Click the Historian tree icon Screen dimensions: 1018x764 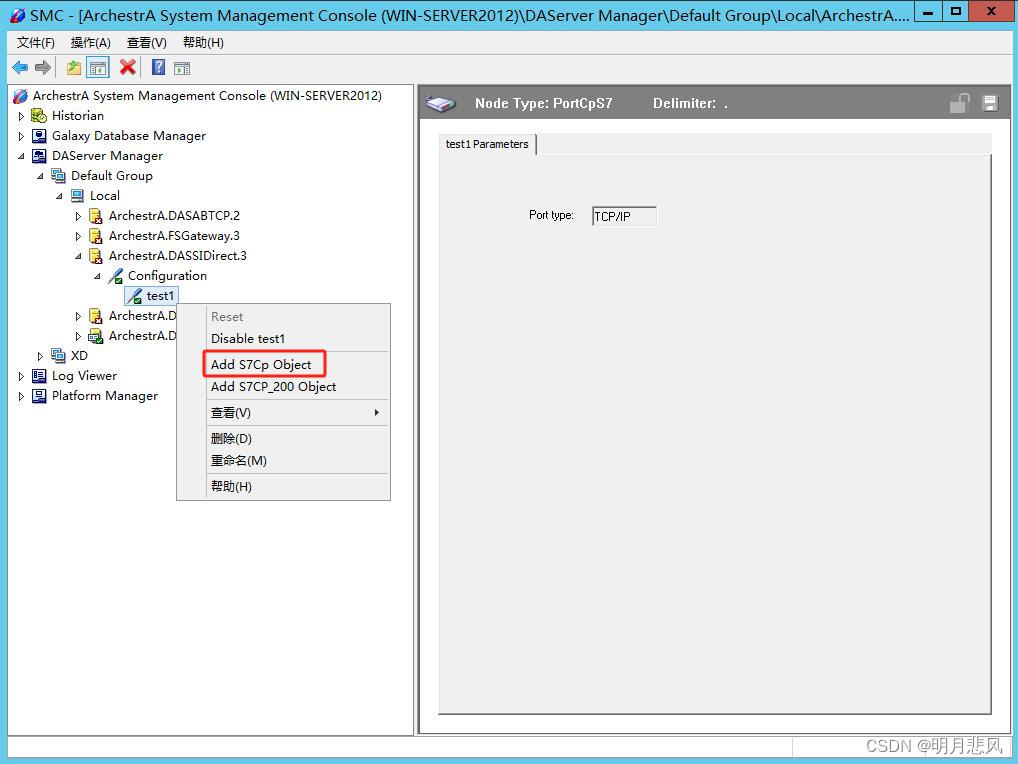pos(39,116)
